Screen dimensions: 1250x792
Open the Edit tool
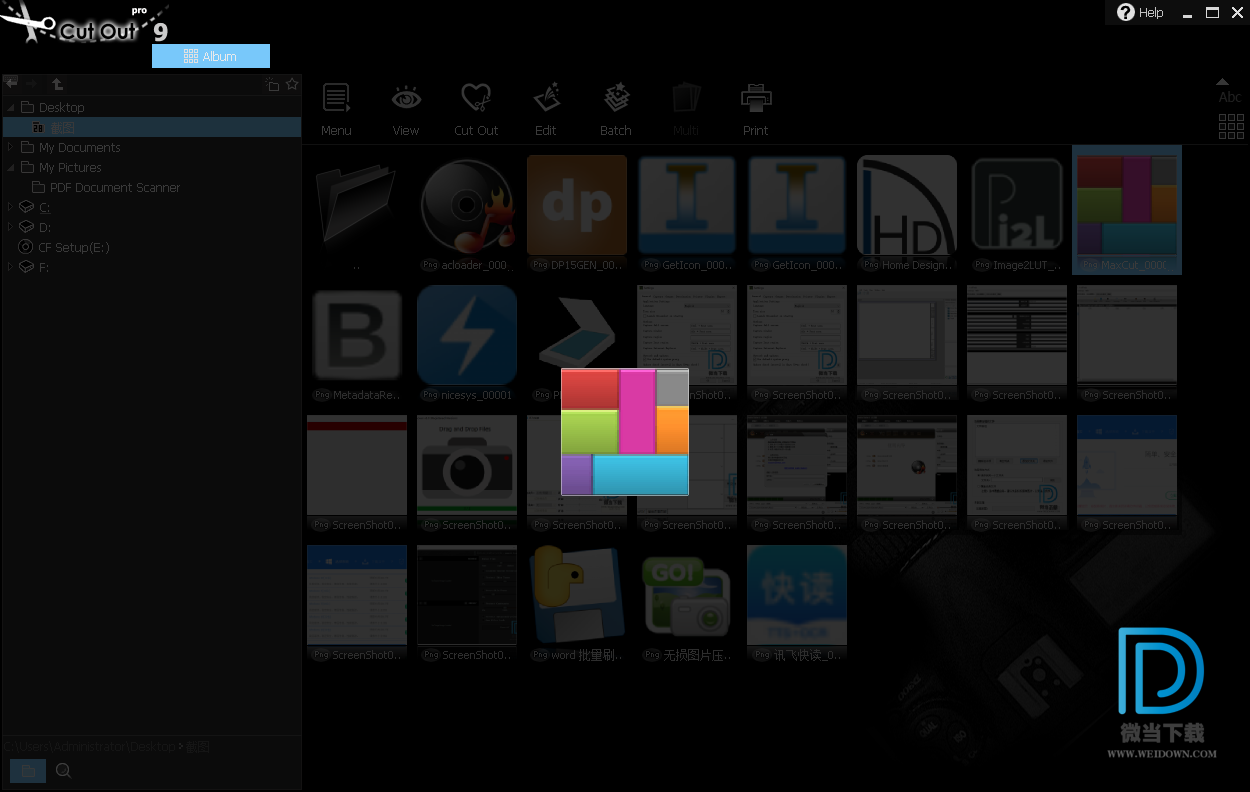coord(546,99)
